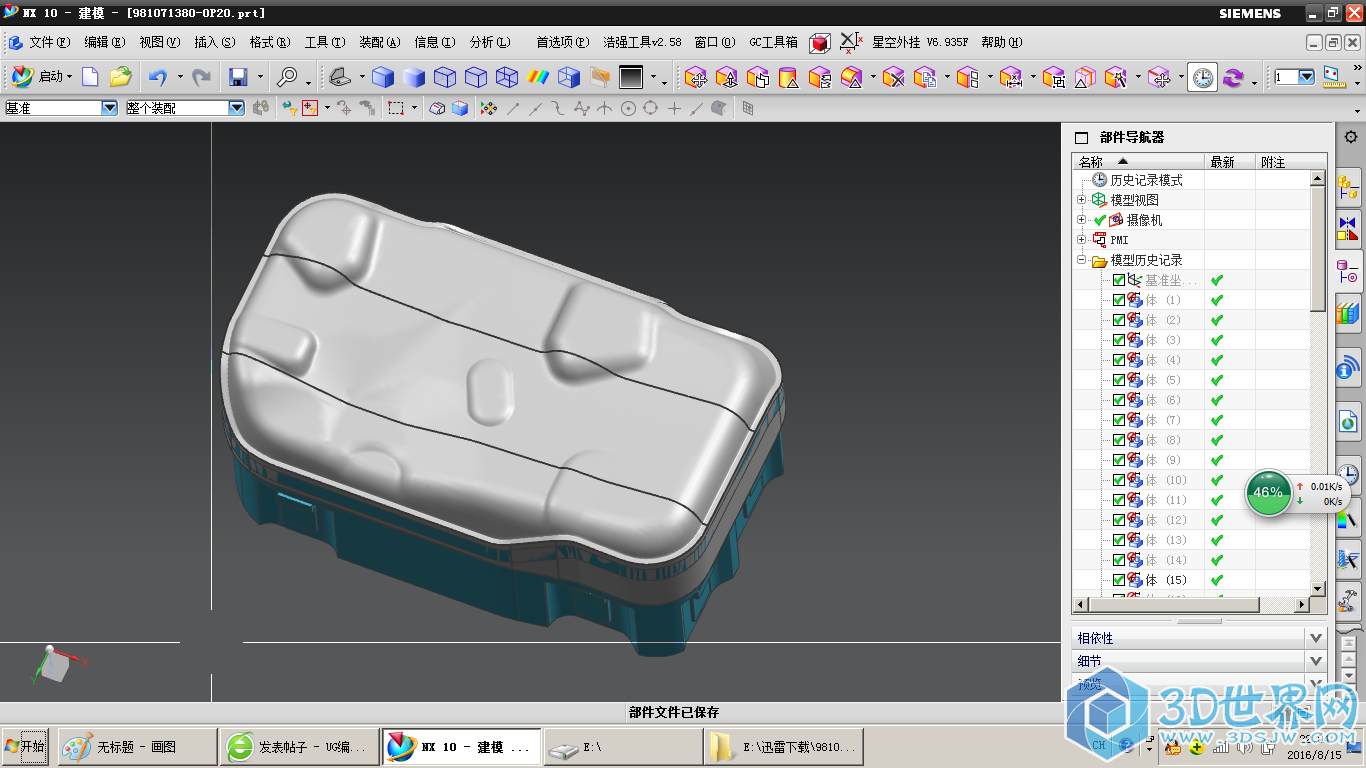Uncheck the 体 (15) feature checkbox

click(x=1119, y=580)
